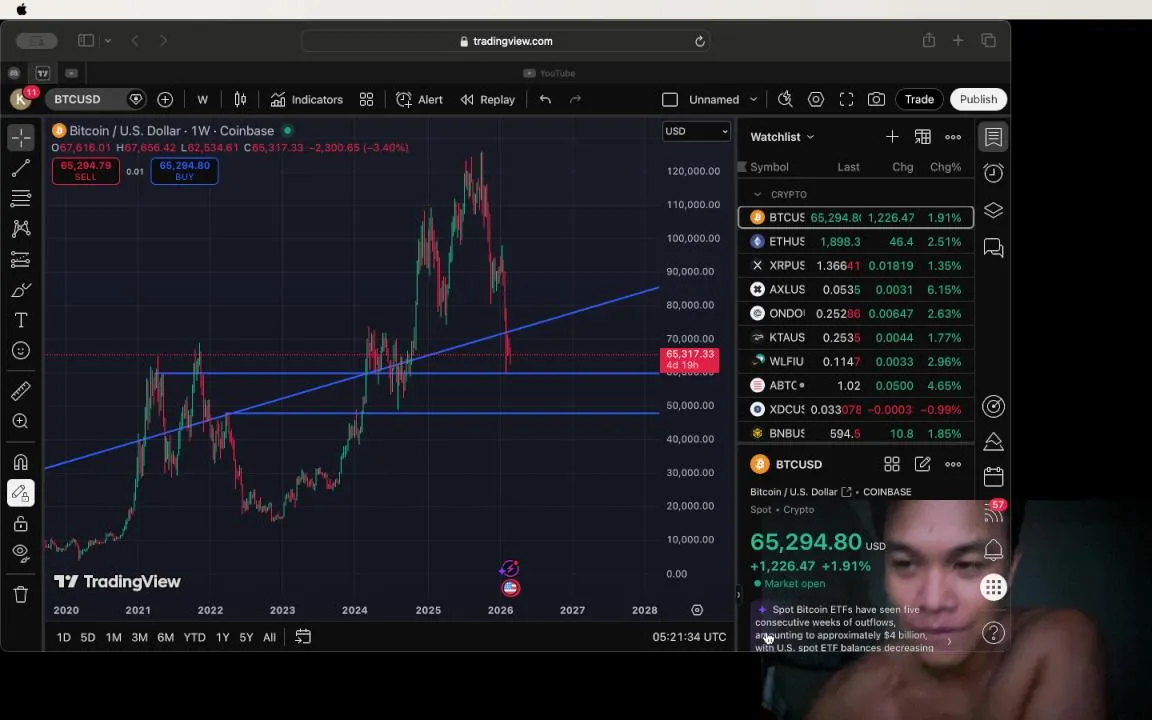Open the calendar sidebar icon

click(x=993, y=477)
